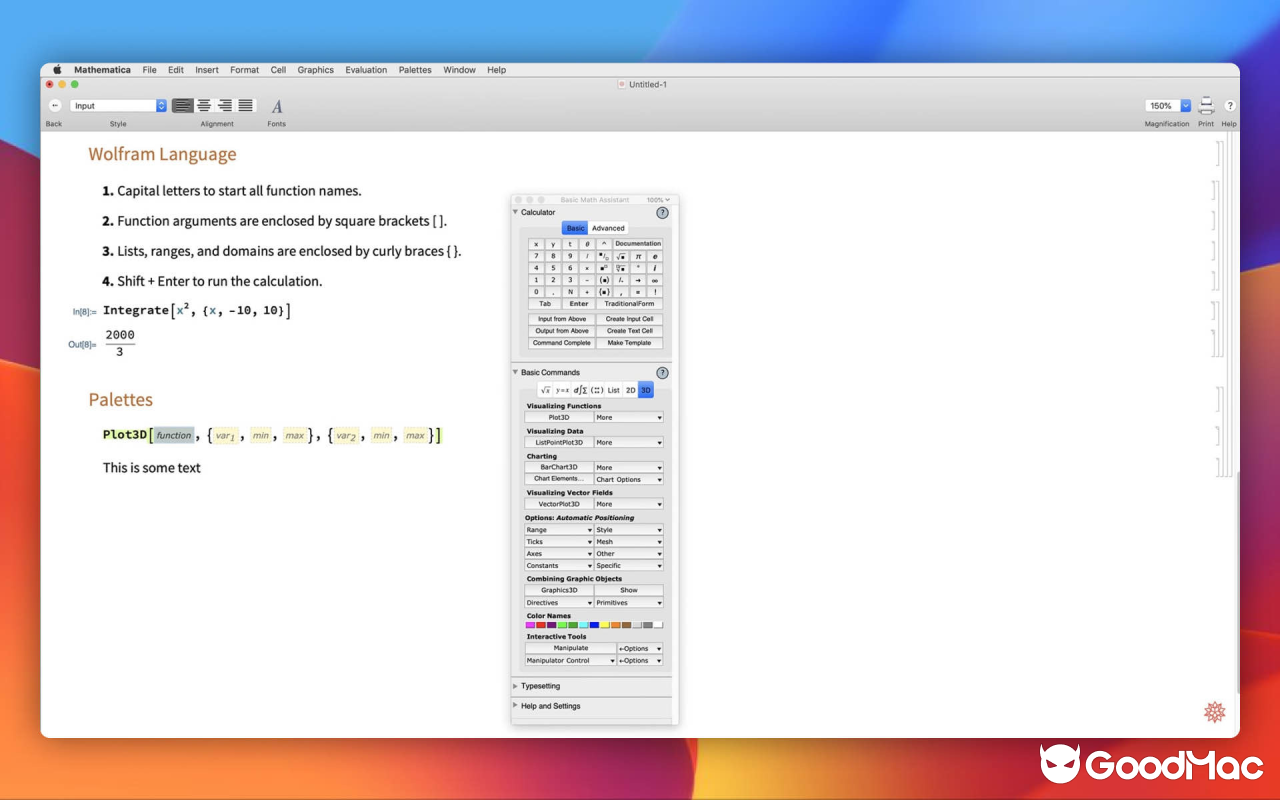Click the 150% magnification field
This screenshot has height=800, width=1280.
(1163, 105)
